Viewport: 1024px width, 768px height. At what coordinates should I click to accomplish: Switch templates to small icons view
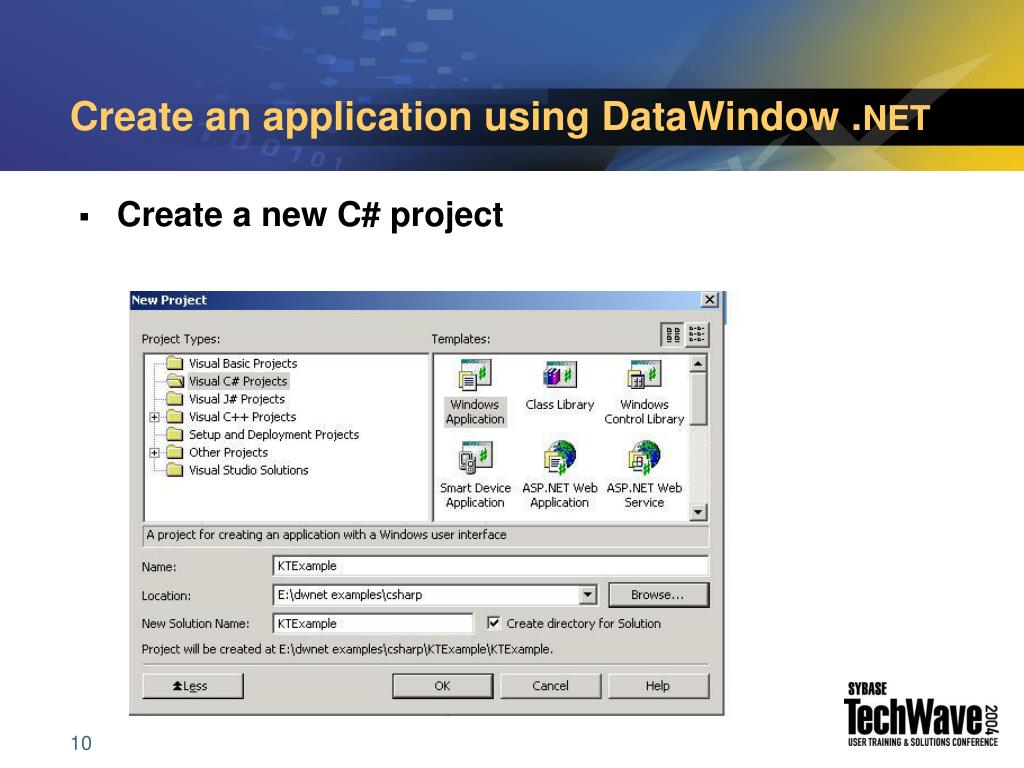click(696, 335)
